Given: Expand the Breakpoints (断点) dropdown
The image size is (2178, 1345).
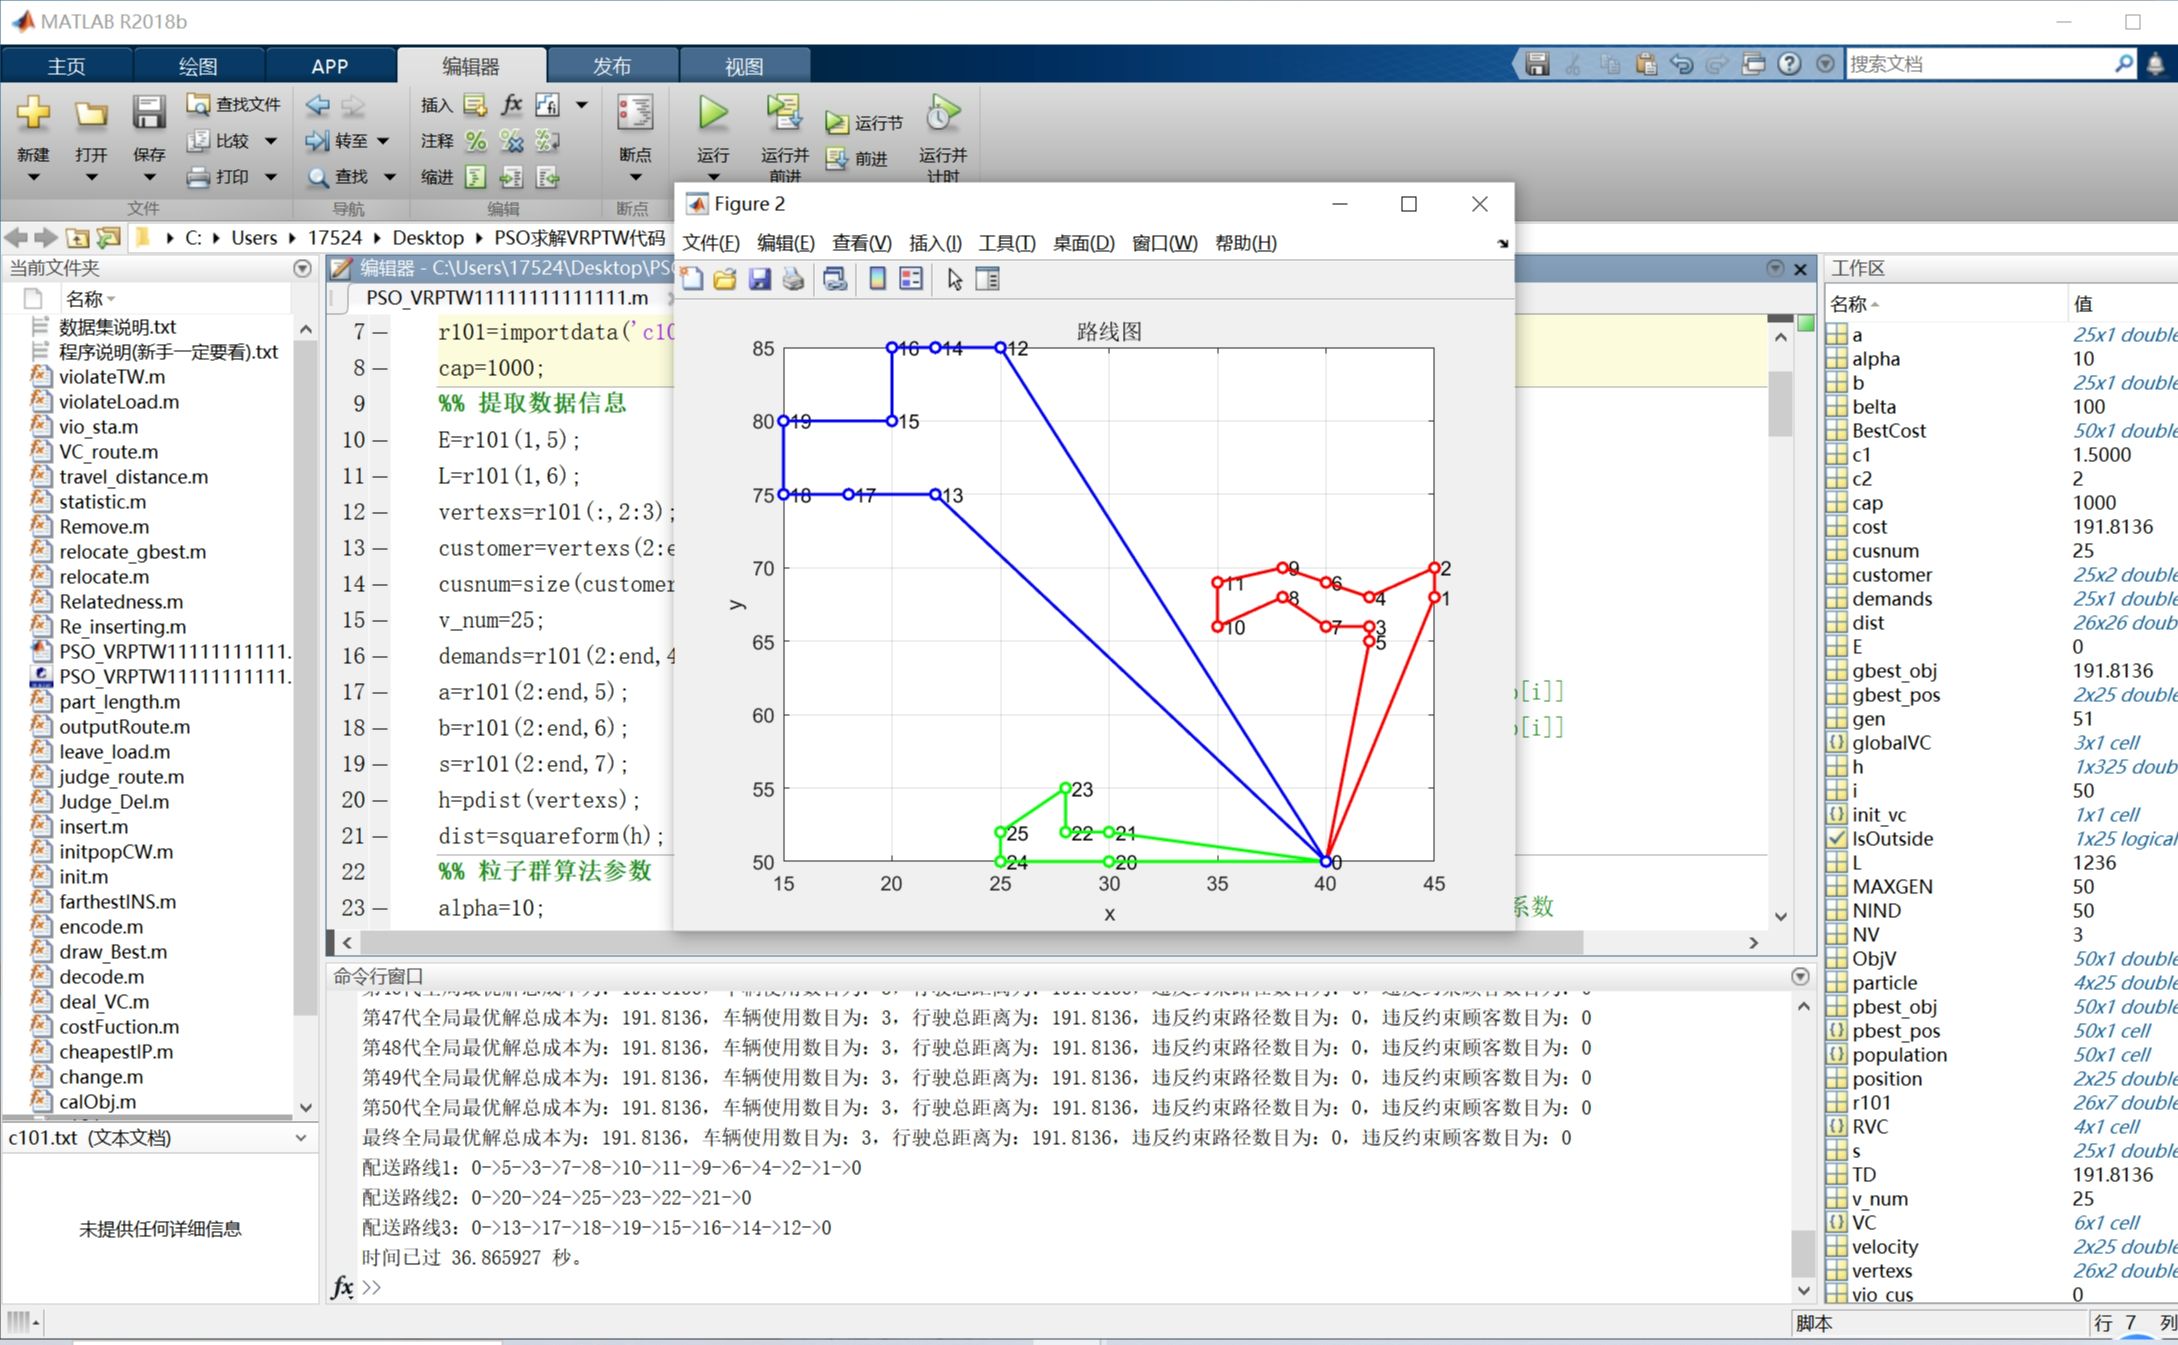Looking at the screenshot, I should [635, 178].
